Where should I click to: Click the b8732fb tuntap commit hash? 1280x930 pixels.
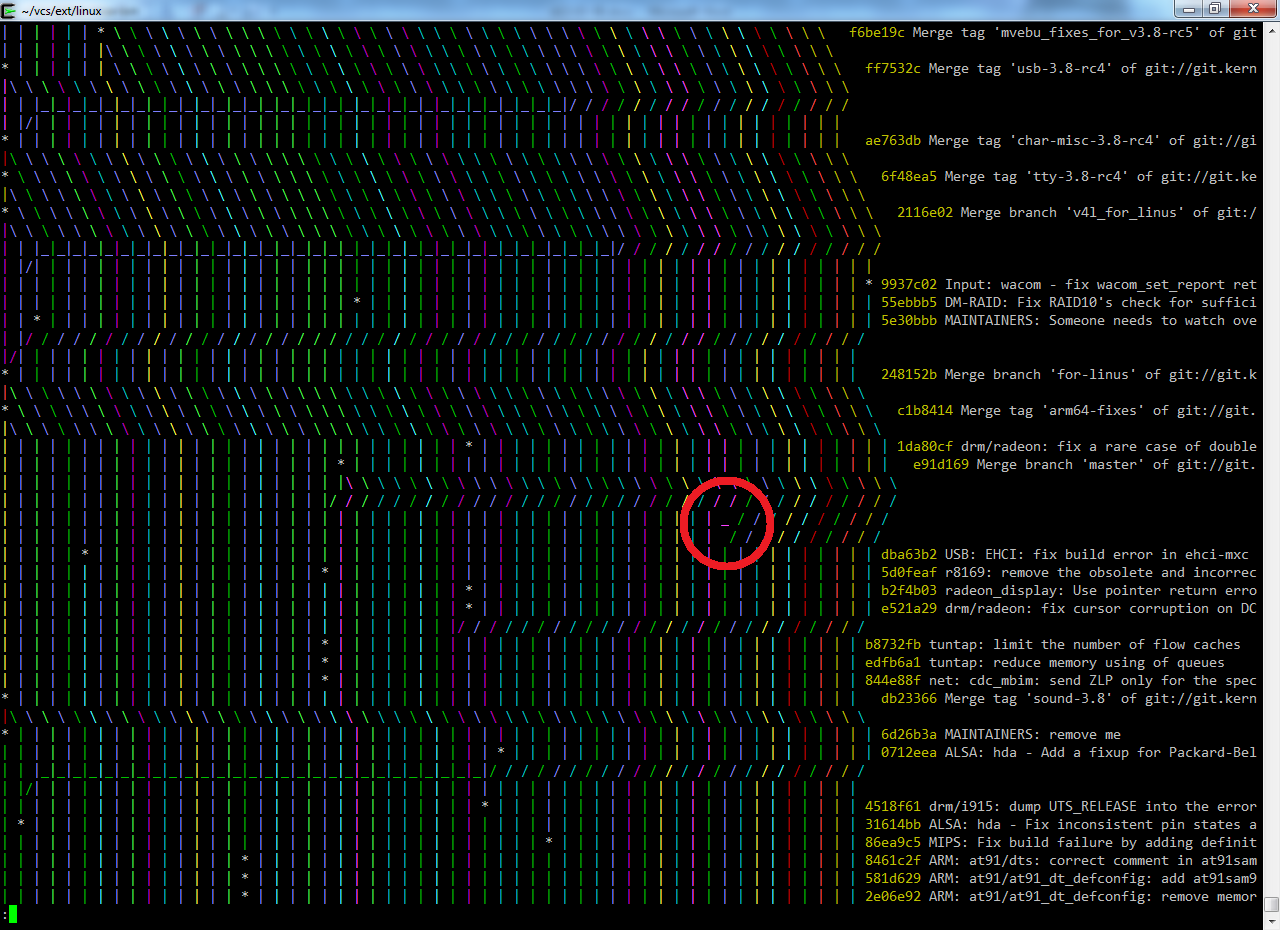coord(893,644)
